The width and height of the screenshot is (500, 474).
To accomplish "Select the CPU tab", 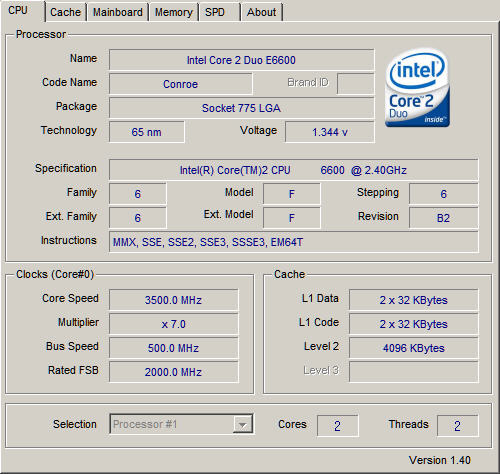I will pyautogui.click(x=22, y=11).
